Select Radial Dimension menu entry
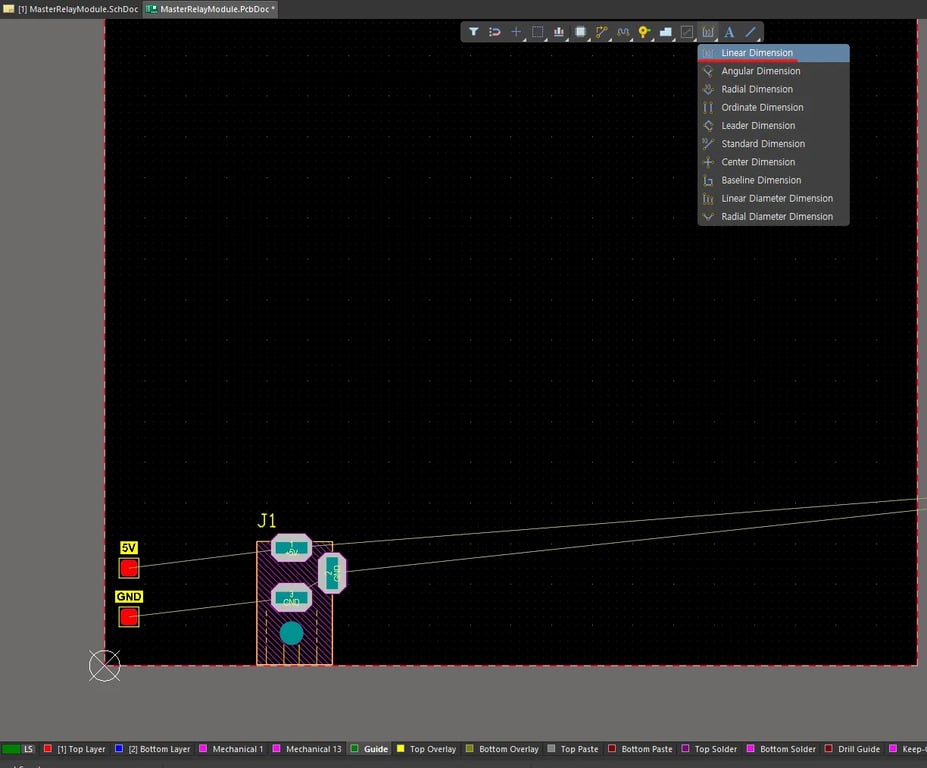This screenshot has height=768, width=927. point(774,89)
